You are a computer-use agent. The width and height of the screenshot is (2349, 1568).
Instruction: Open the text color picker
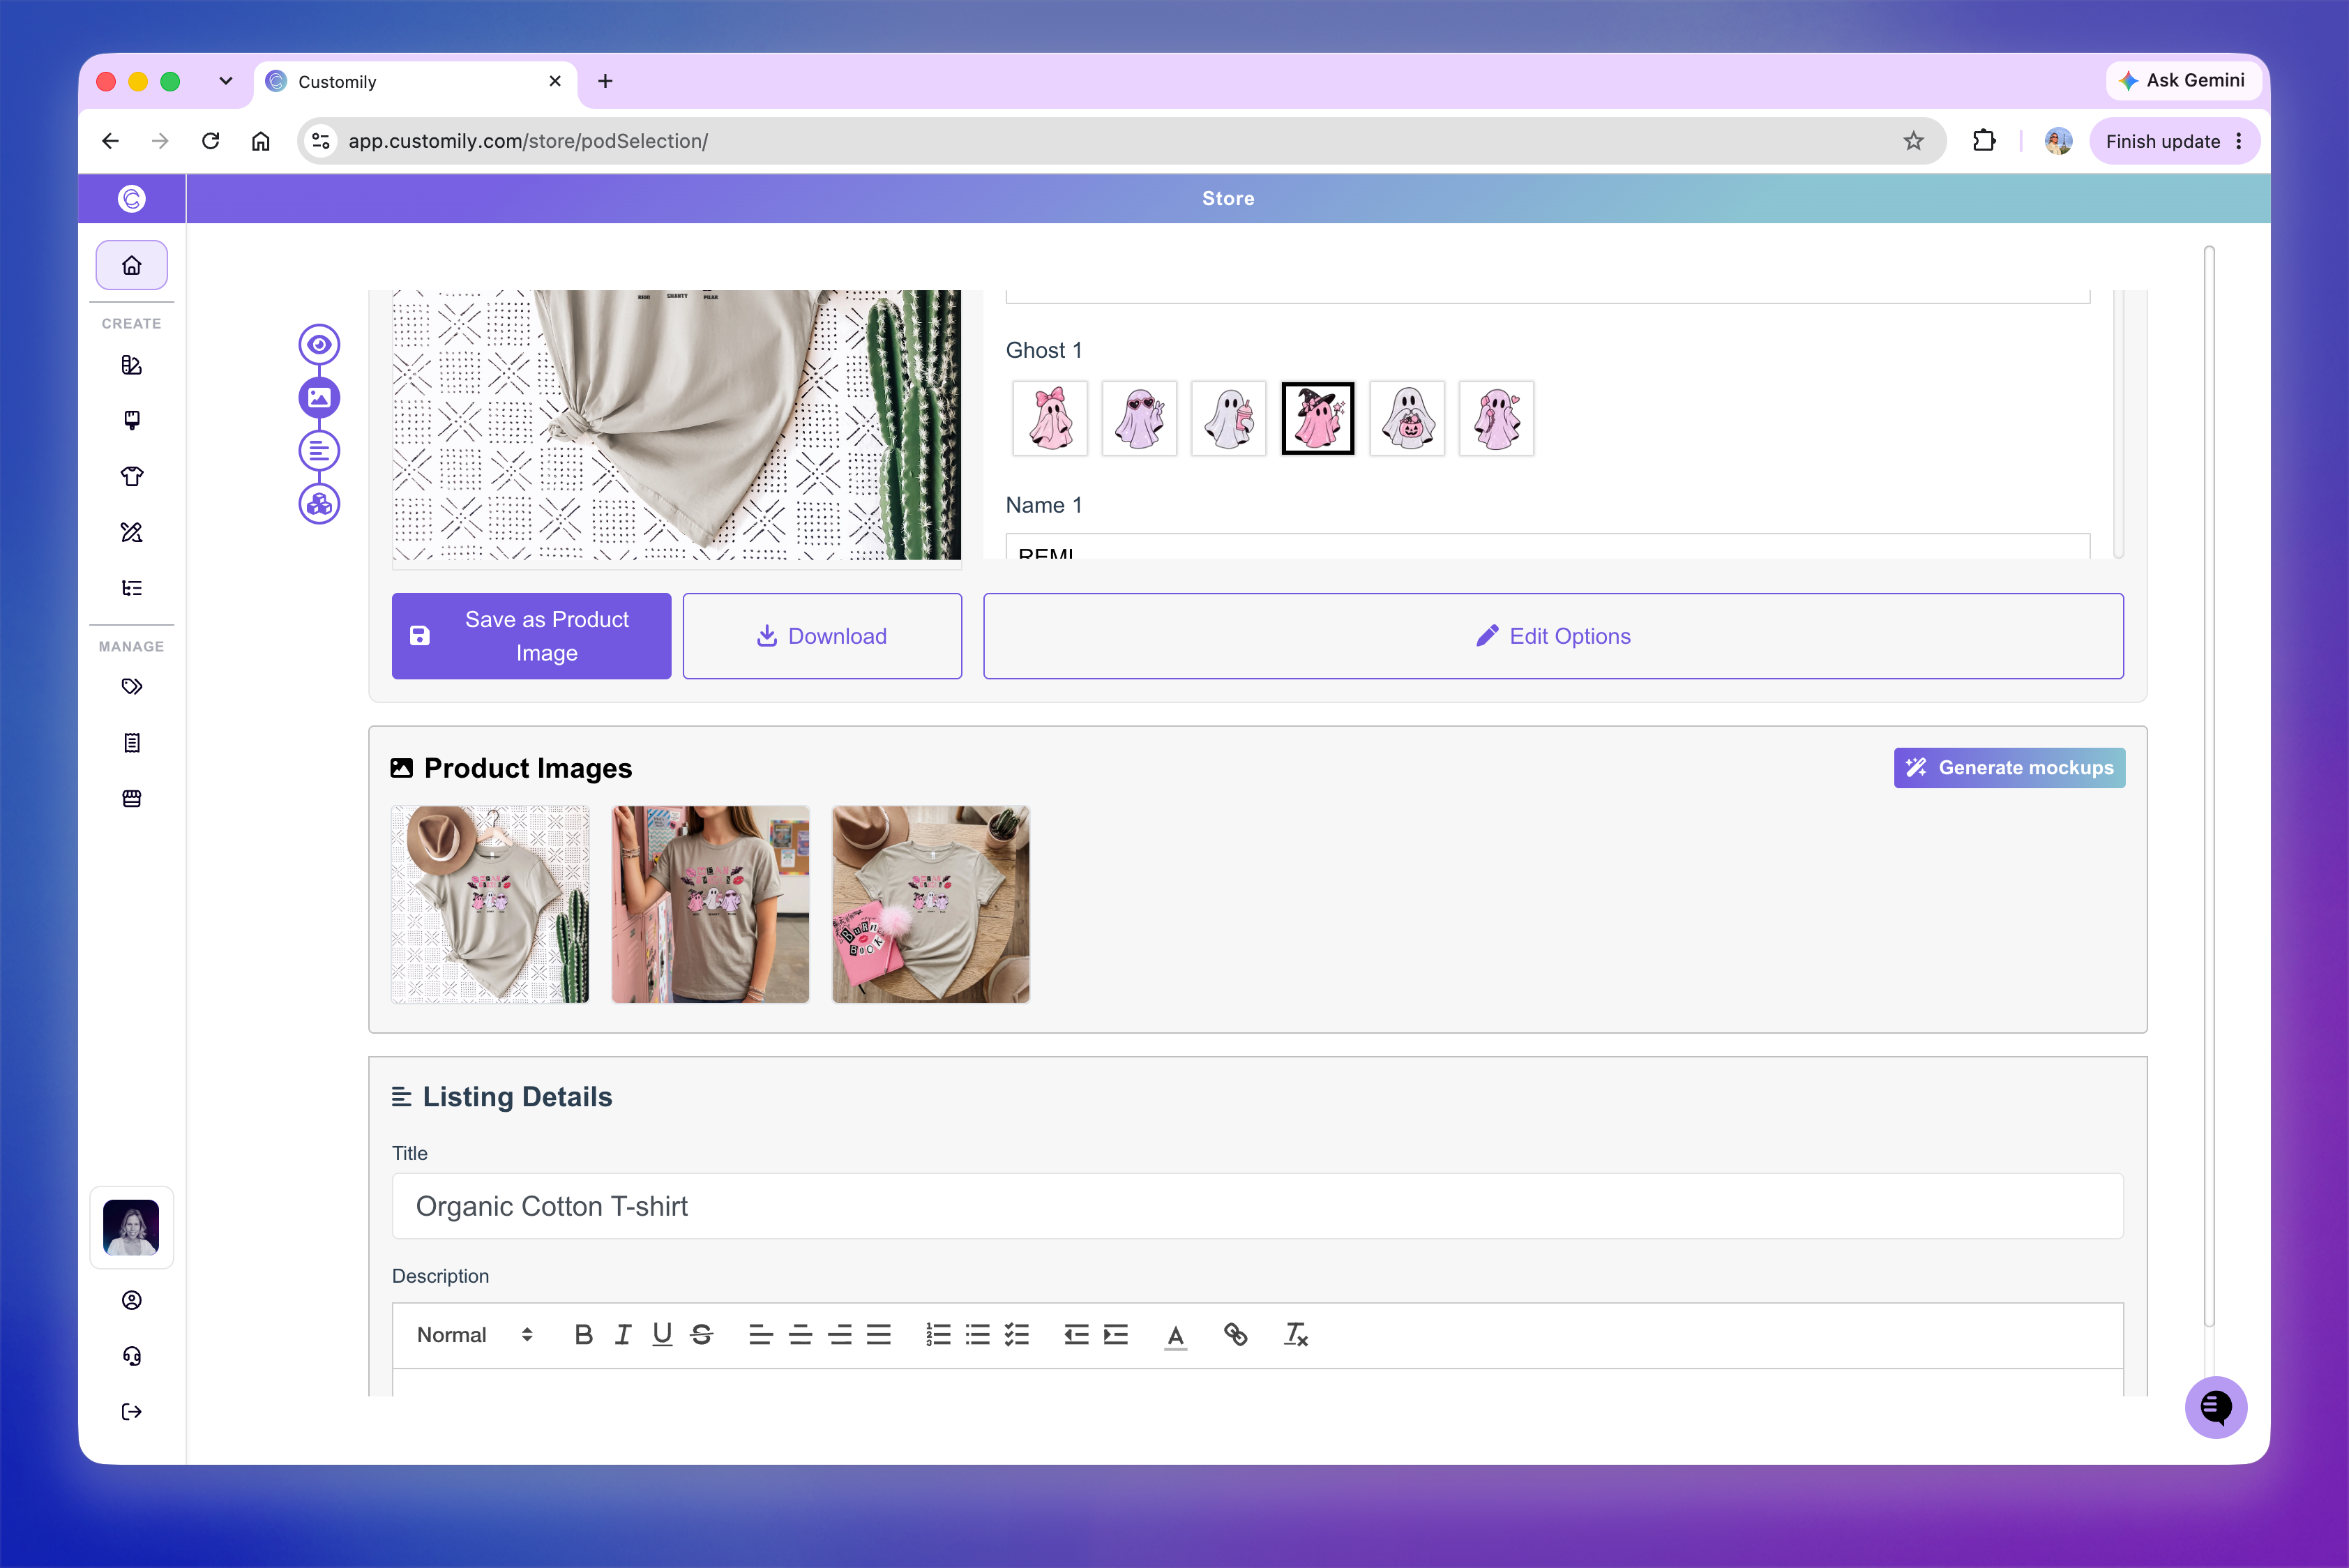coord(1176,1335)
